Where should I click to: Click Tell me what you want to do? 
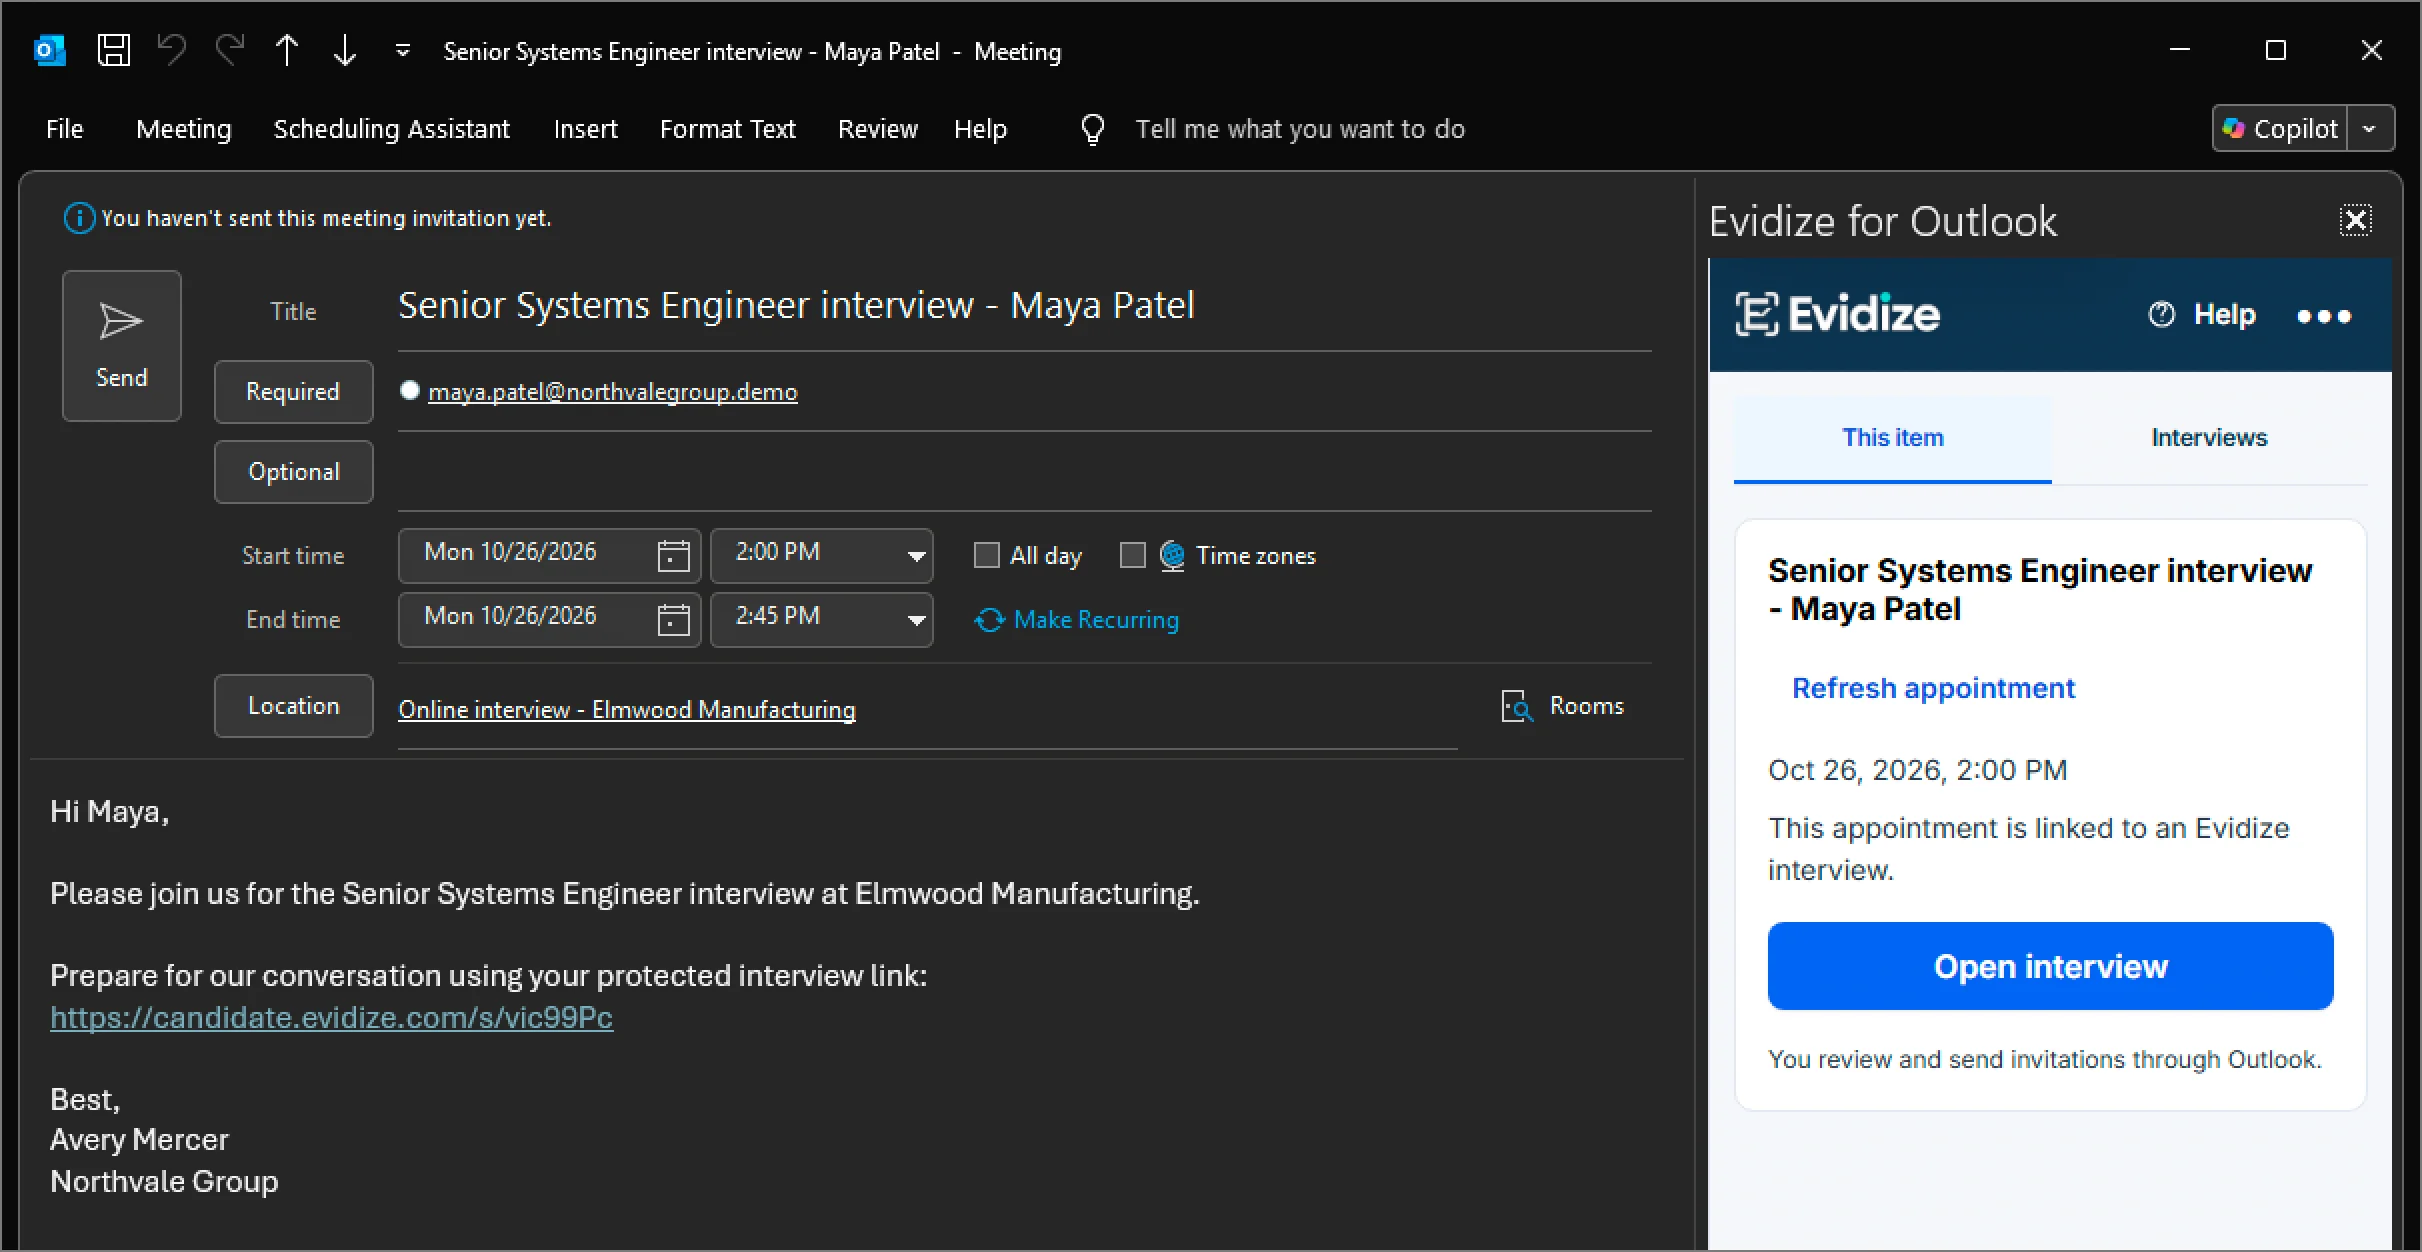1300,129
